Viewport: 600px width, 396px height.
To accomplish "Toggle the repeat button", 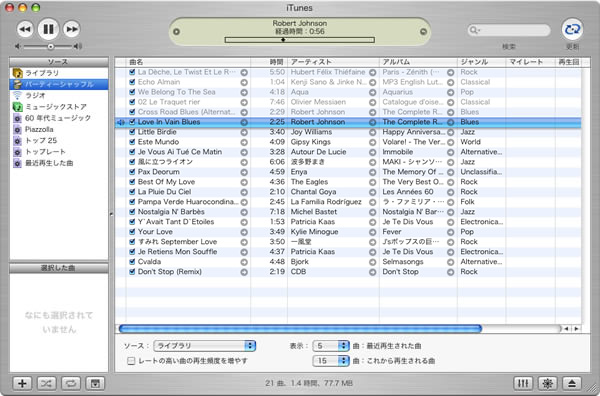I will 71,383.
